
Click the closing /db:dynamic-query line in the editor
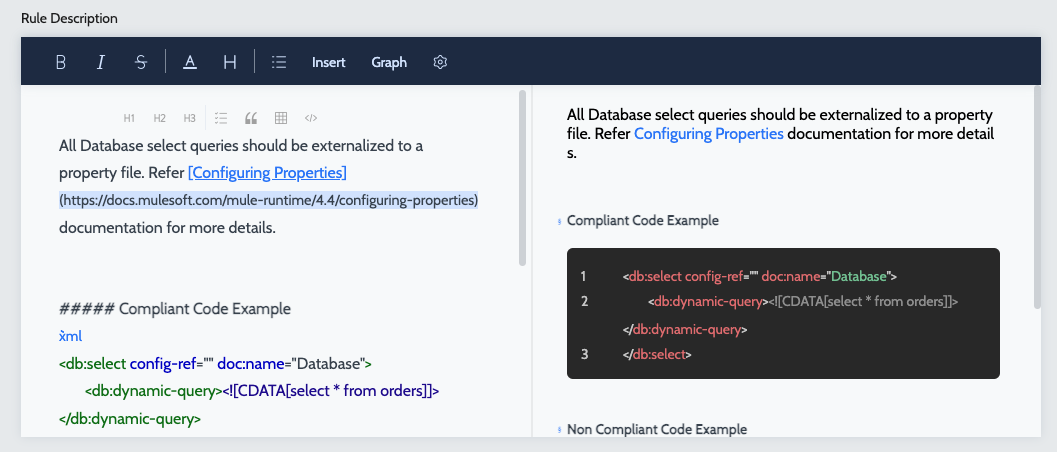130,418
